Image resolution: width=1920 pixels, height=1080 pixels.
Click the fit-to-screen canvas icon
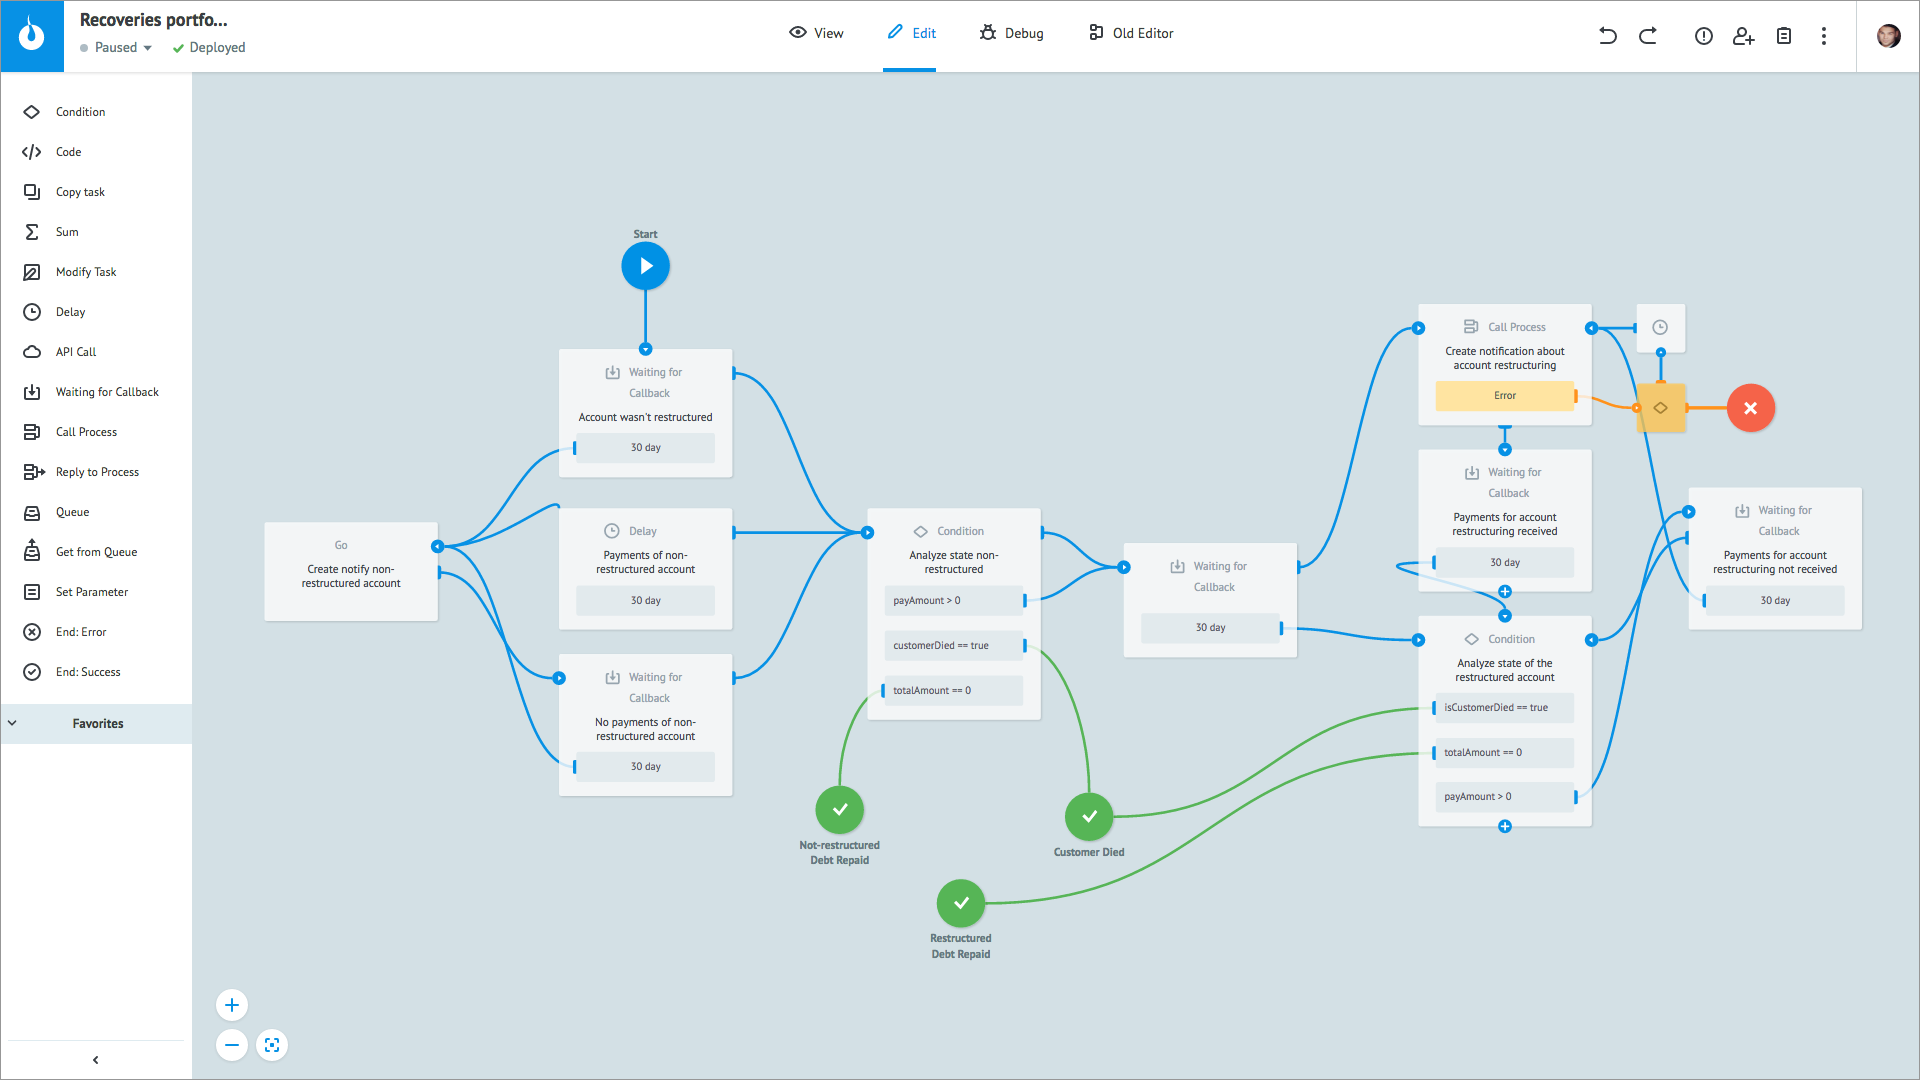272,1045
